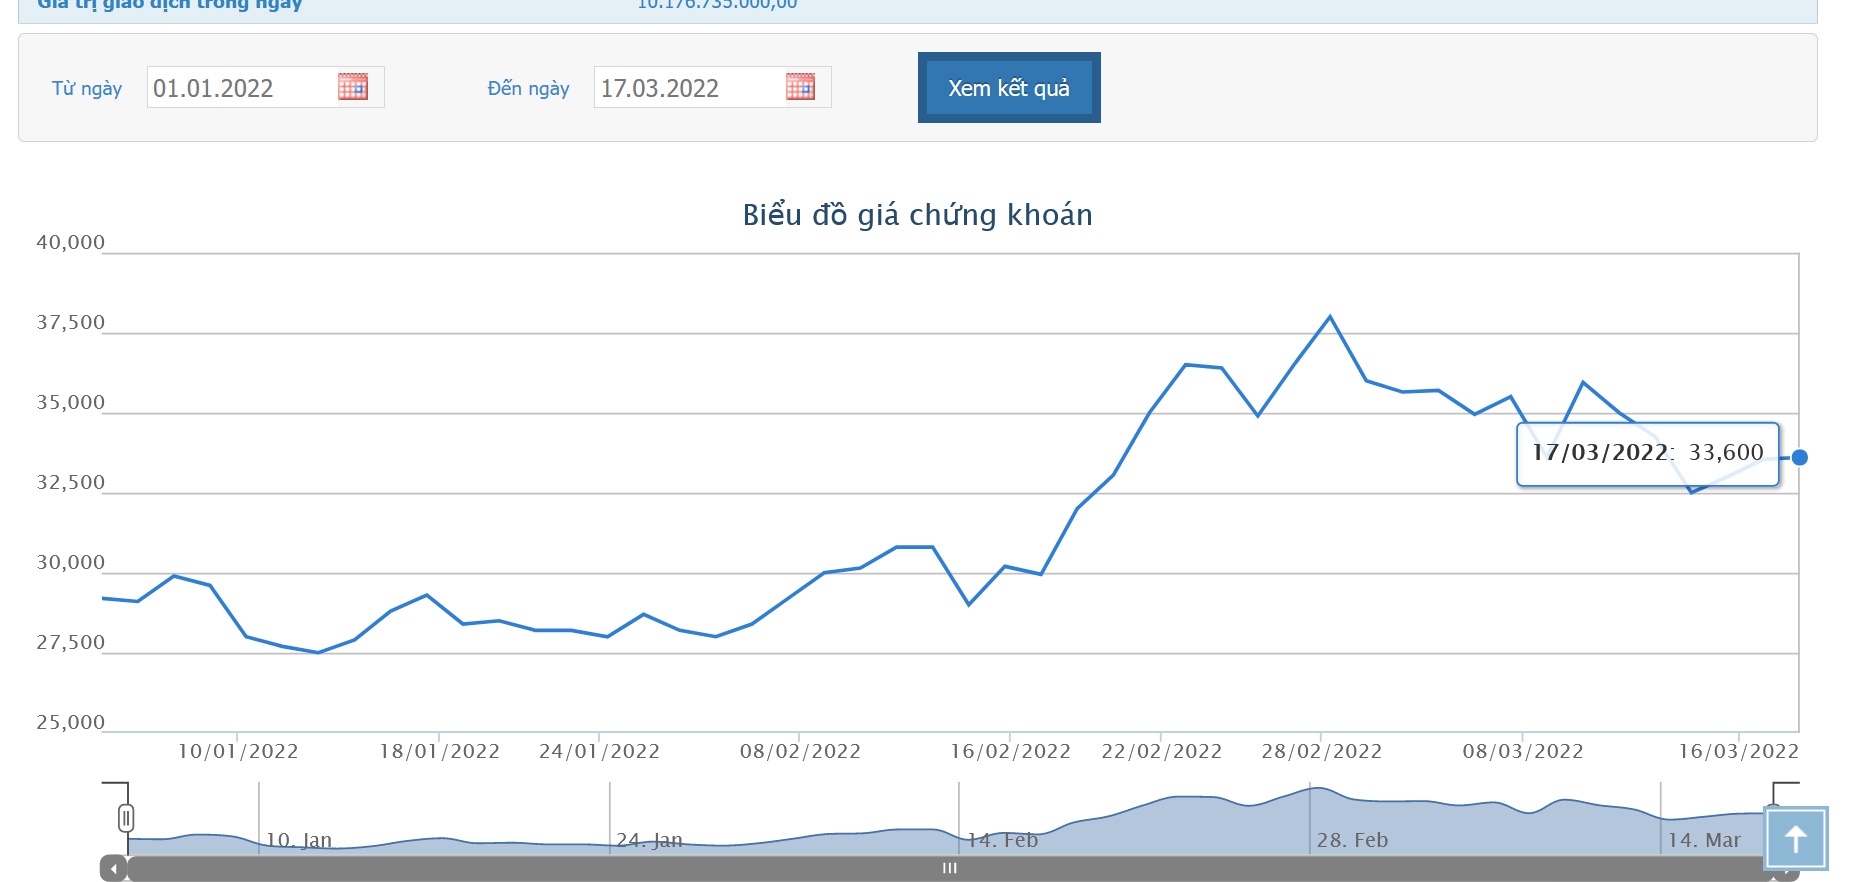Click the left range handle in navigator
Viewport: 1850px width, 882px height.
(126, 818)
